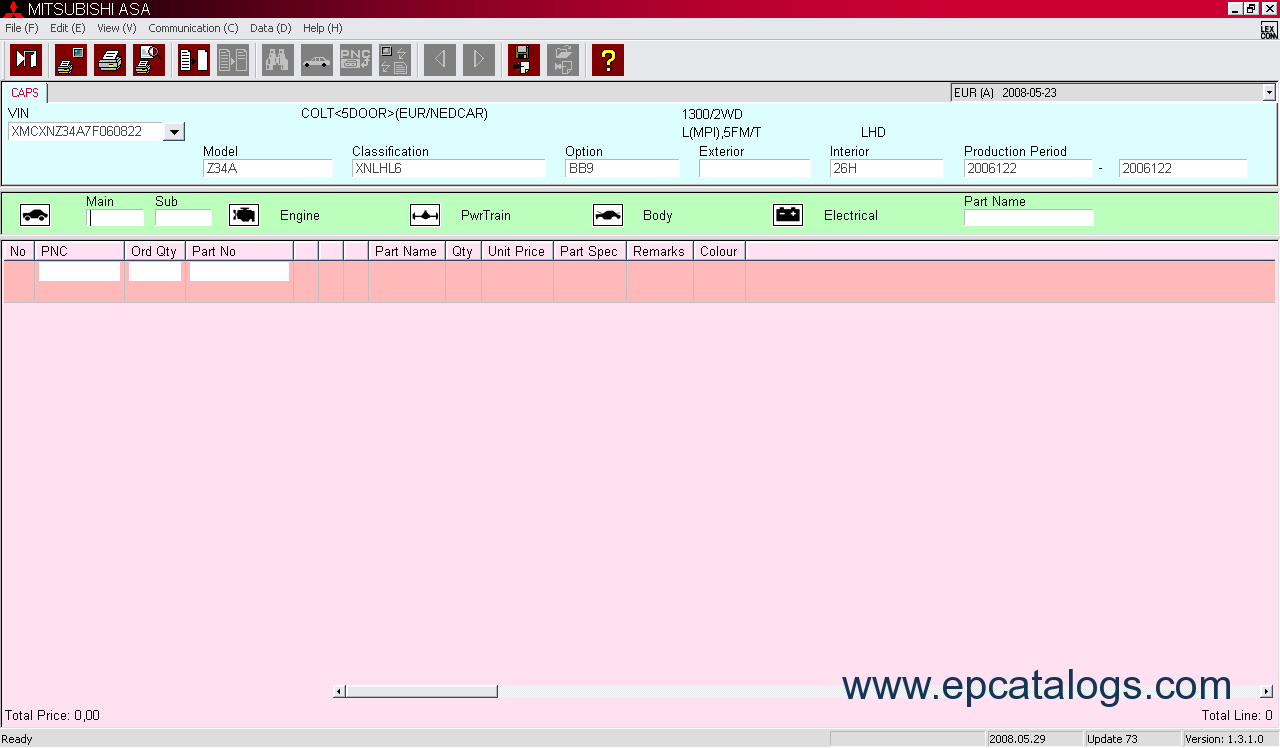
Task: Click the active red list-transfer icon
Action: 194,60
